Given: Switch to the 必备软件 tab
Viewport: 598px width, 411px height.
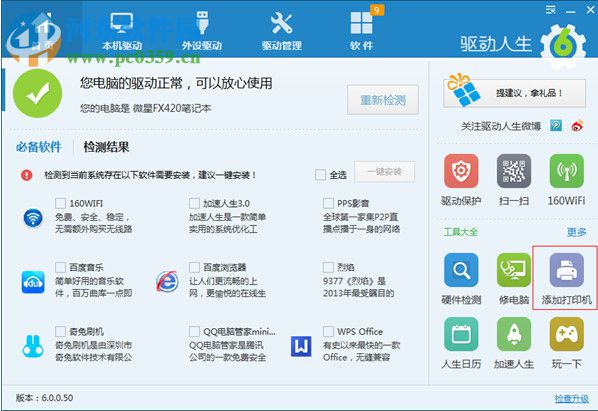Looking at the screenshot, I should click(x=39, y=147).
